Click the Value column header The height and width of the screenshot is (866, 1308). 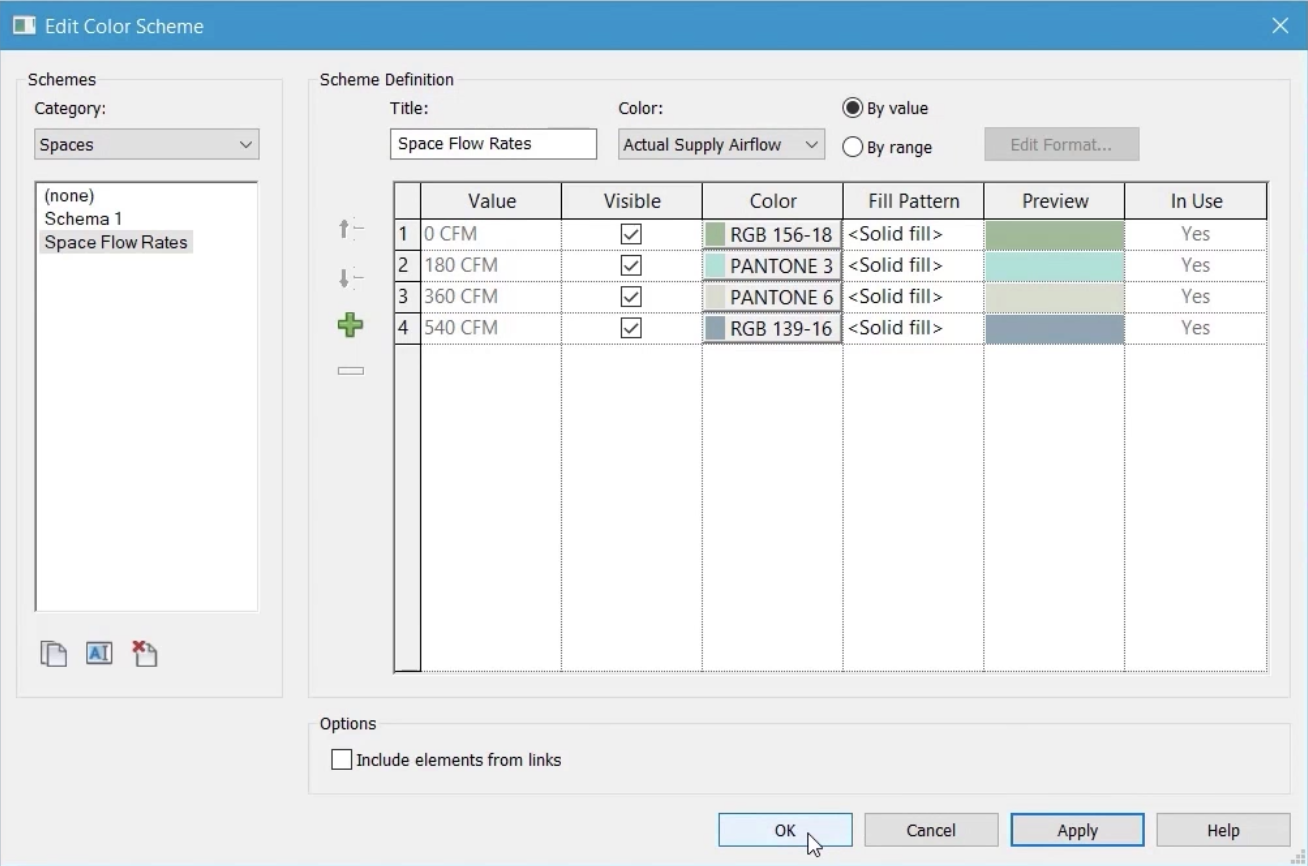(491, 201)
